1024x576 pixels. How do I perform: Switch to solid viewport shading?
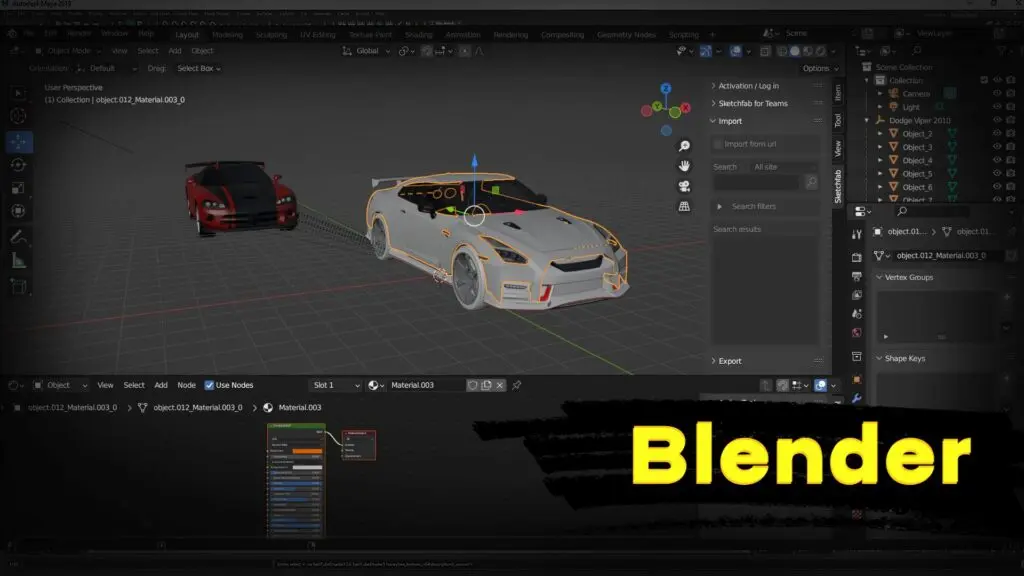tap(795, 51)
